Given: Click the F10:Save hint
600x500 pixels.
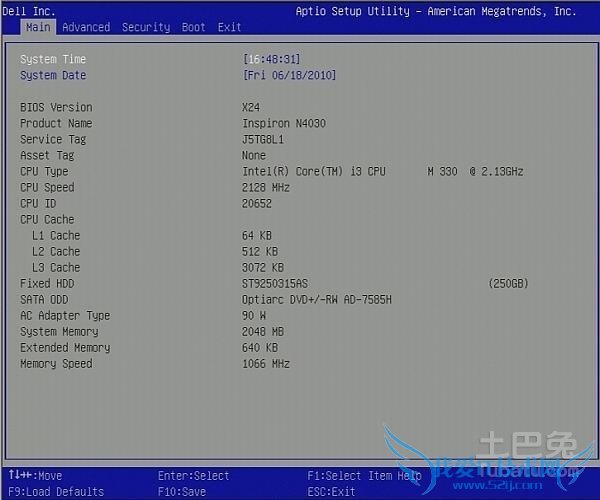Looking at the screenshot, I should (182, 492).
